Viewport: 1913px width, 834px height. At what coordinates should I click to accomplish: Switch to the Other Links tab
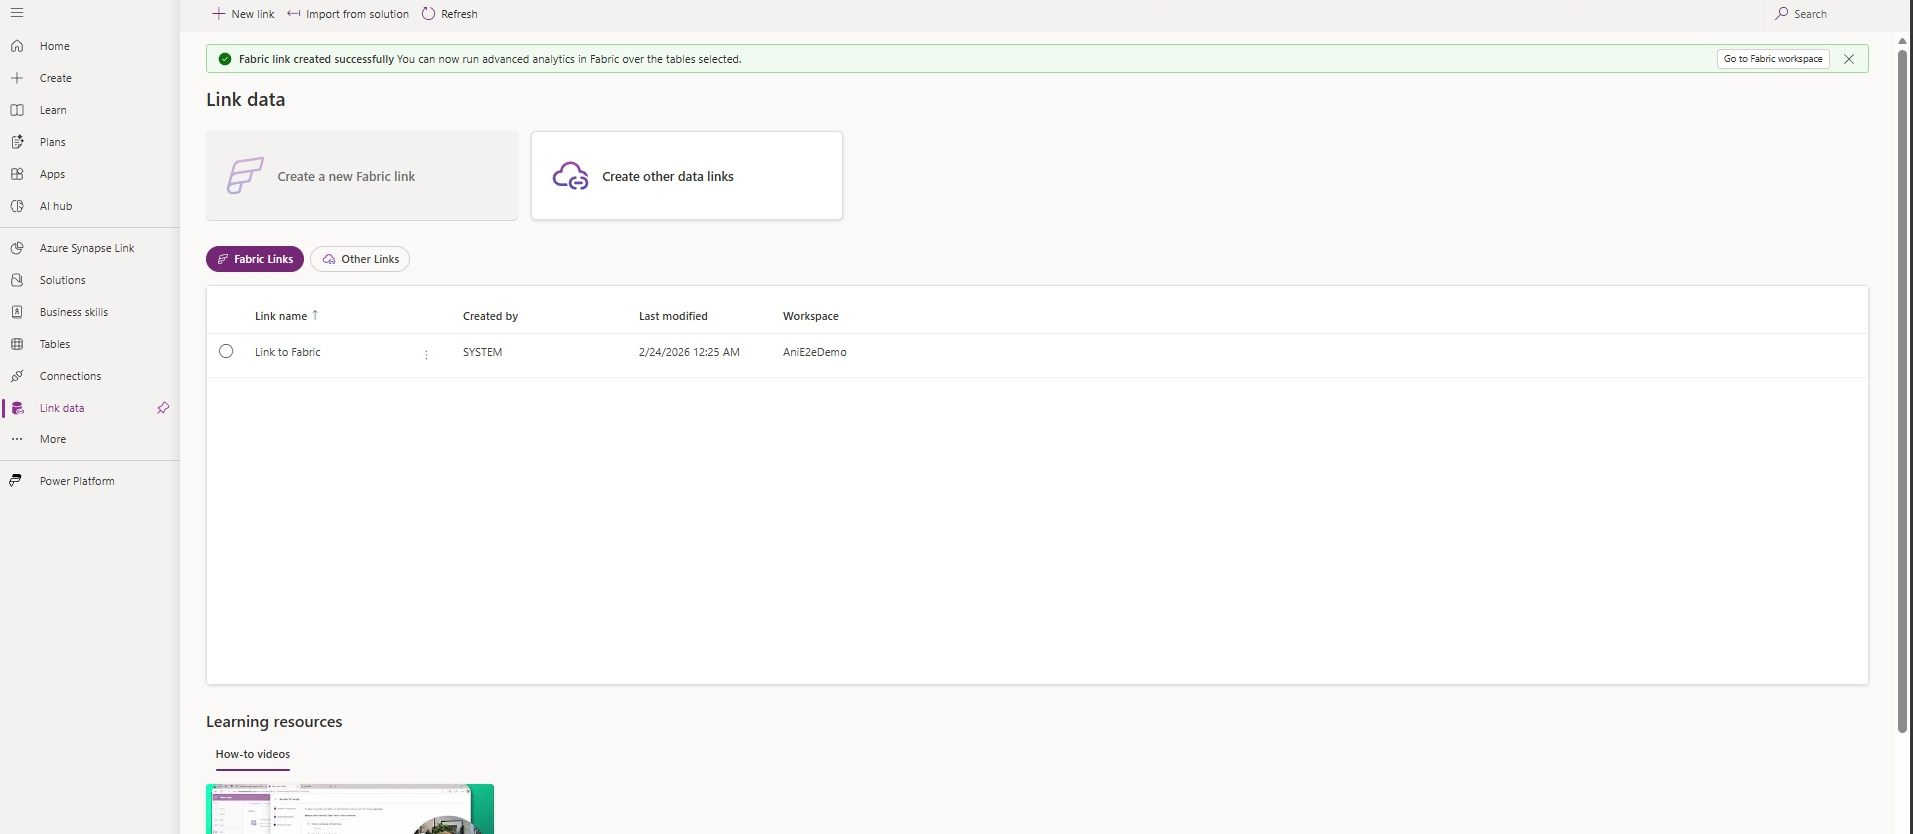[x=360, y=259]
